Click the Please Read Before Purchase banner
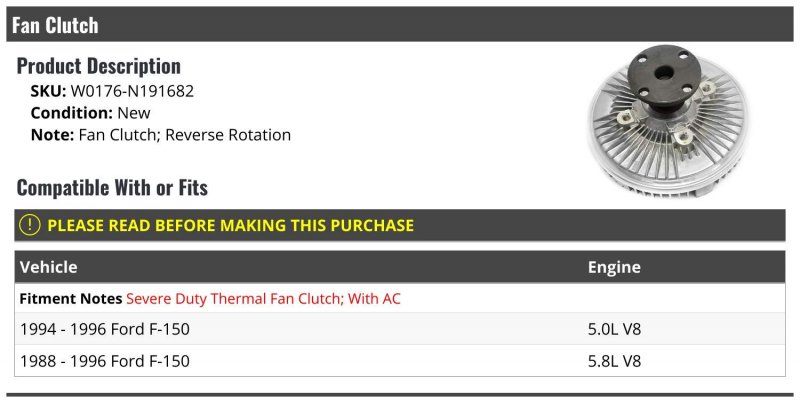Viewport: 800px width, 403px height. pyautogui.click(x=230, y=226)
